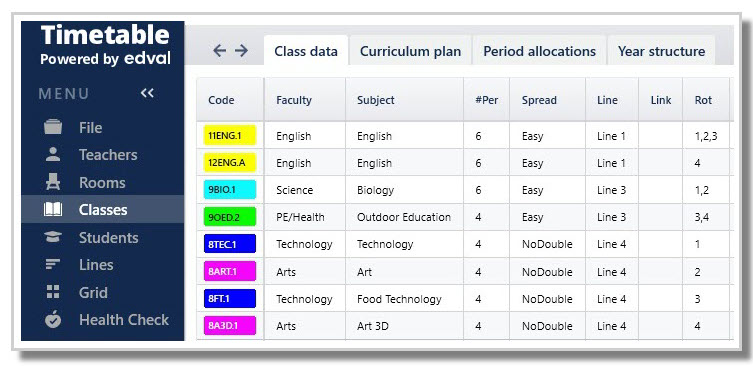
Task: Click the Lines stacked-bars icon
Action: tap(53, 265)
